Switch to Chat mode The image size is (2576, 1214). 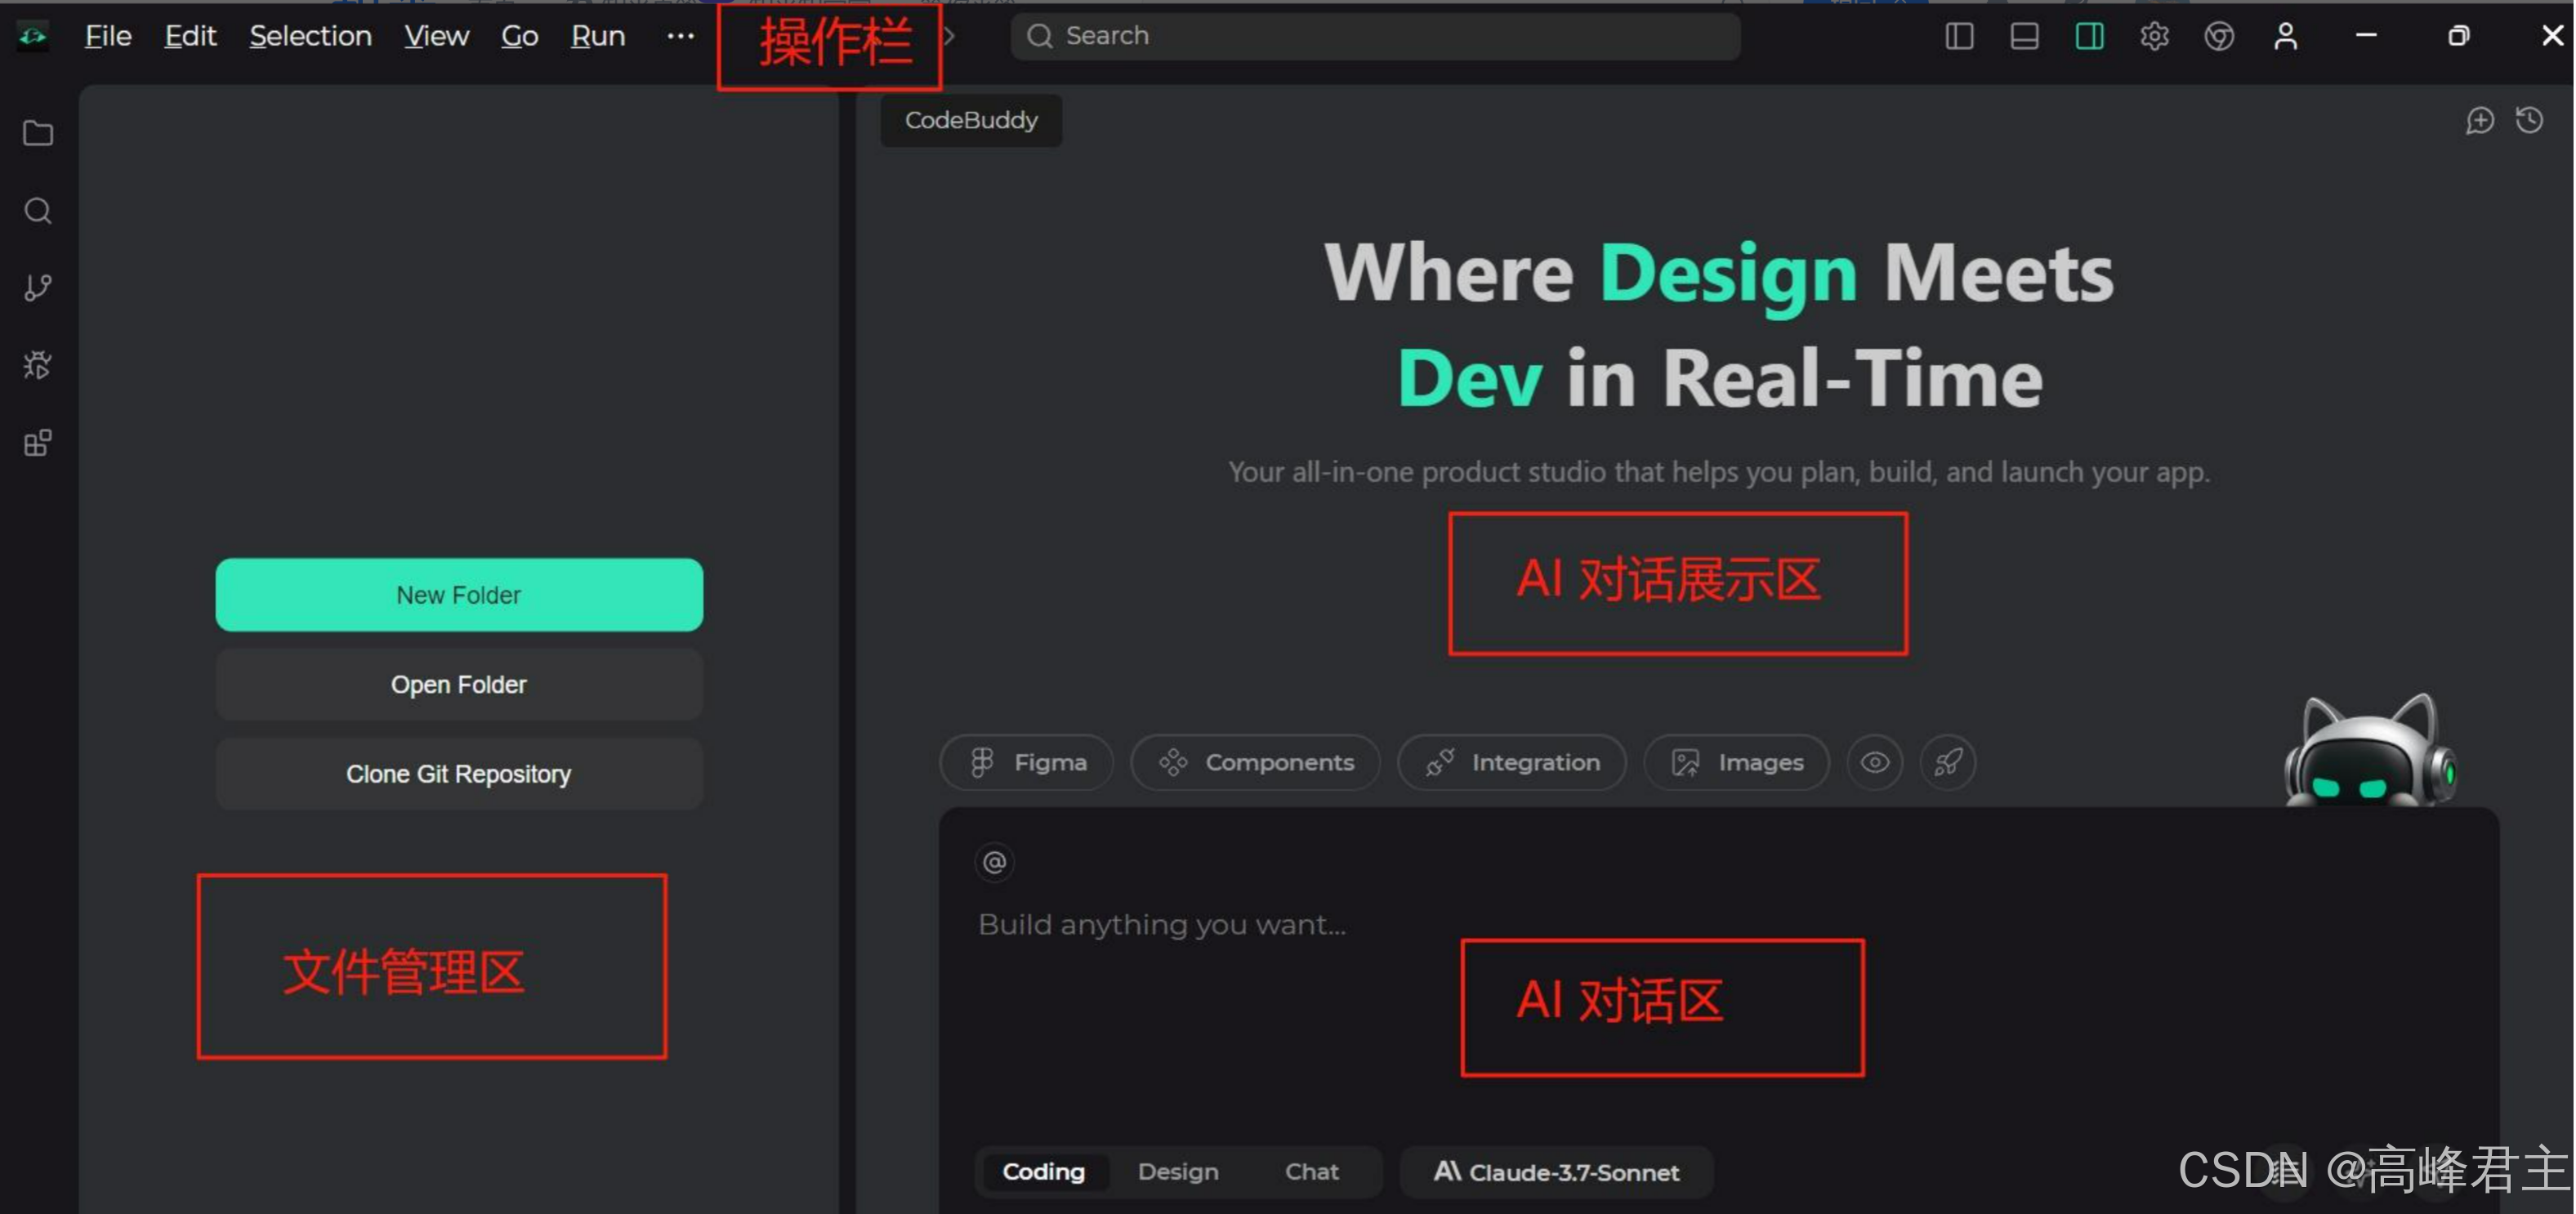tap(1311, 1171)
